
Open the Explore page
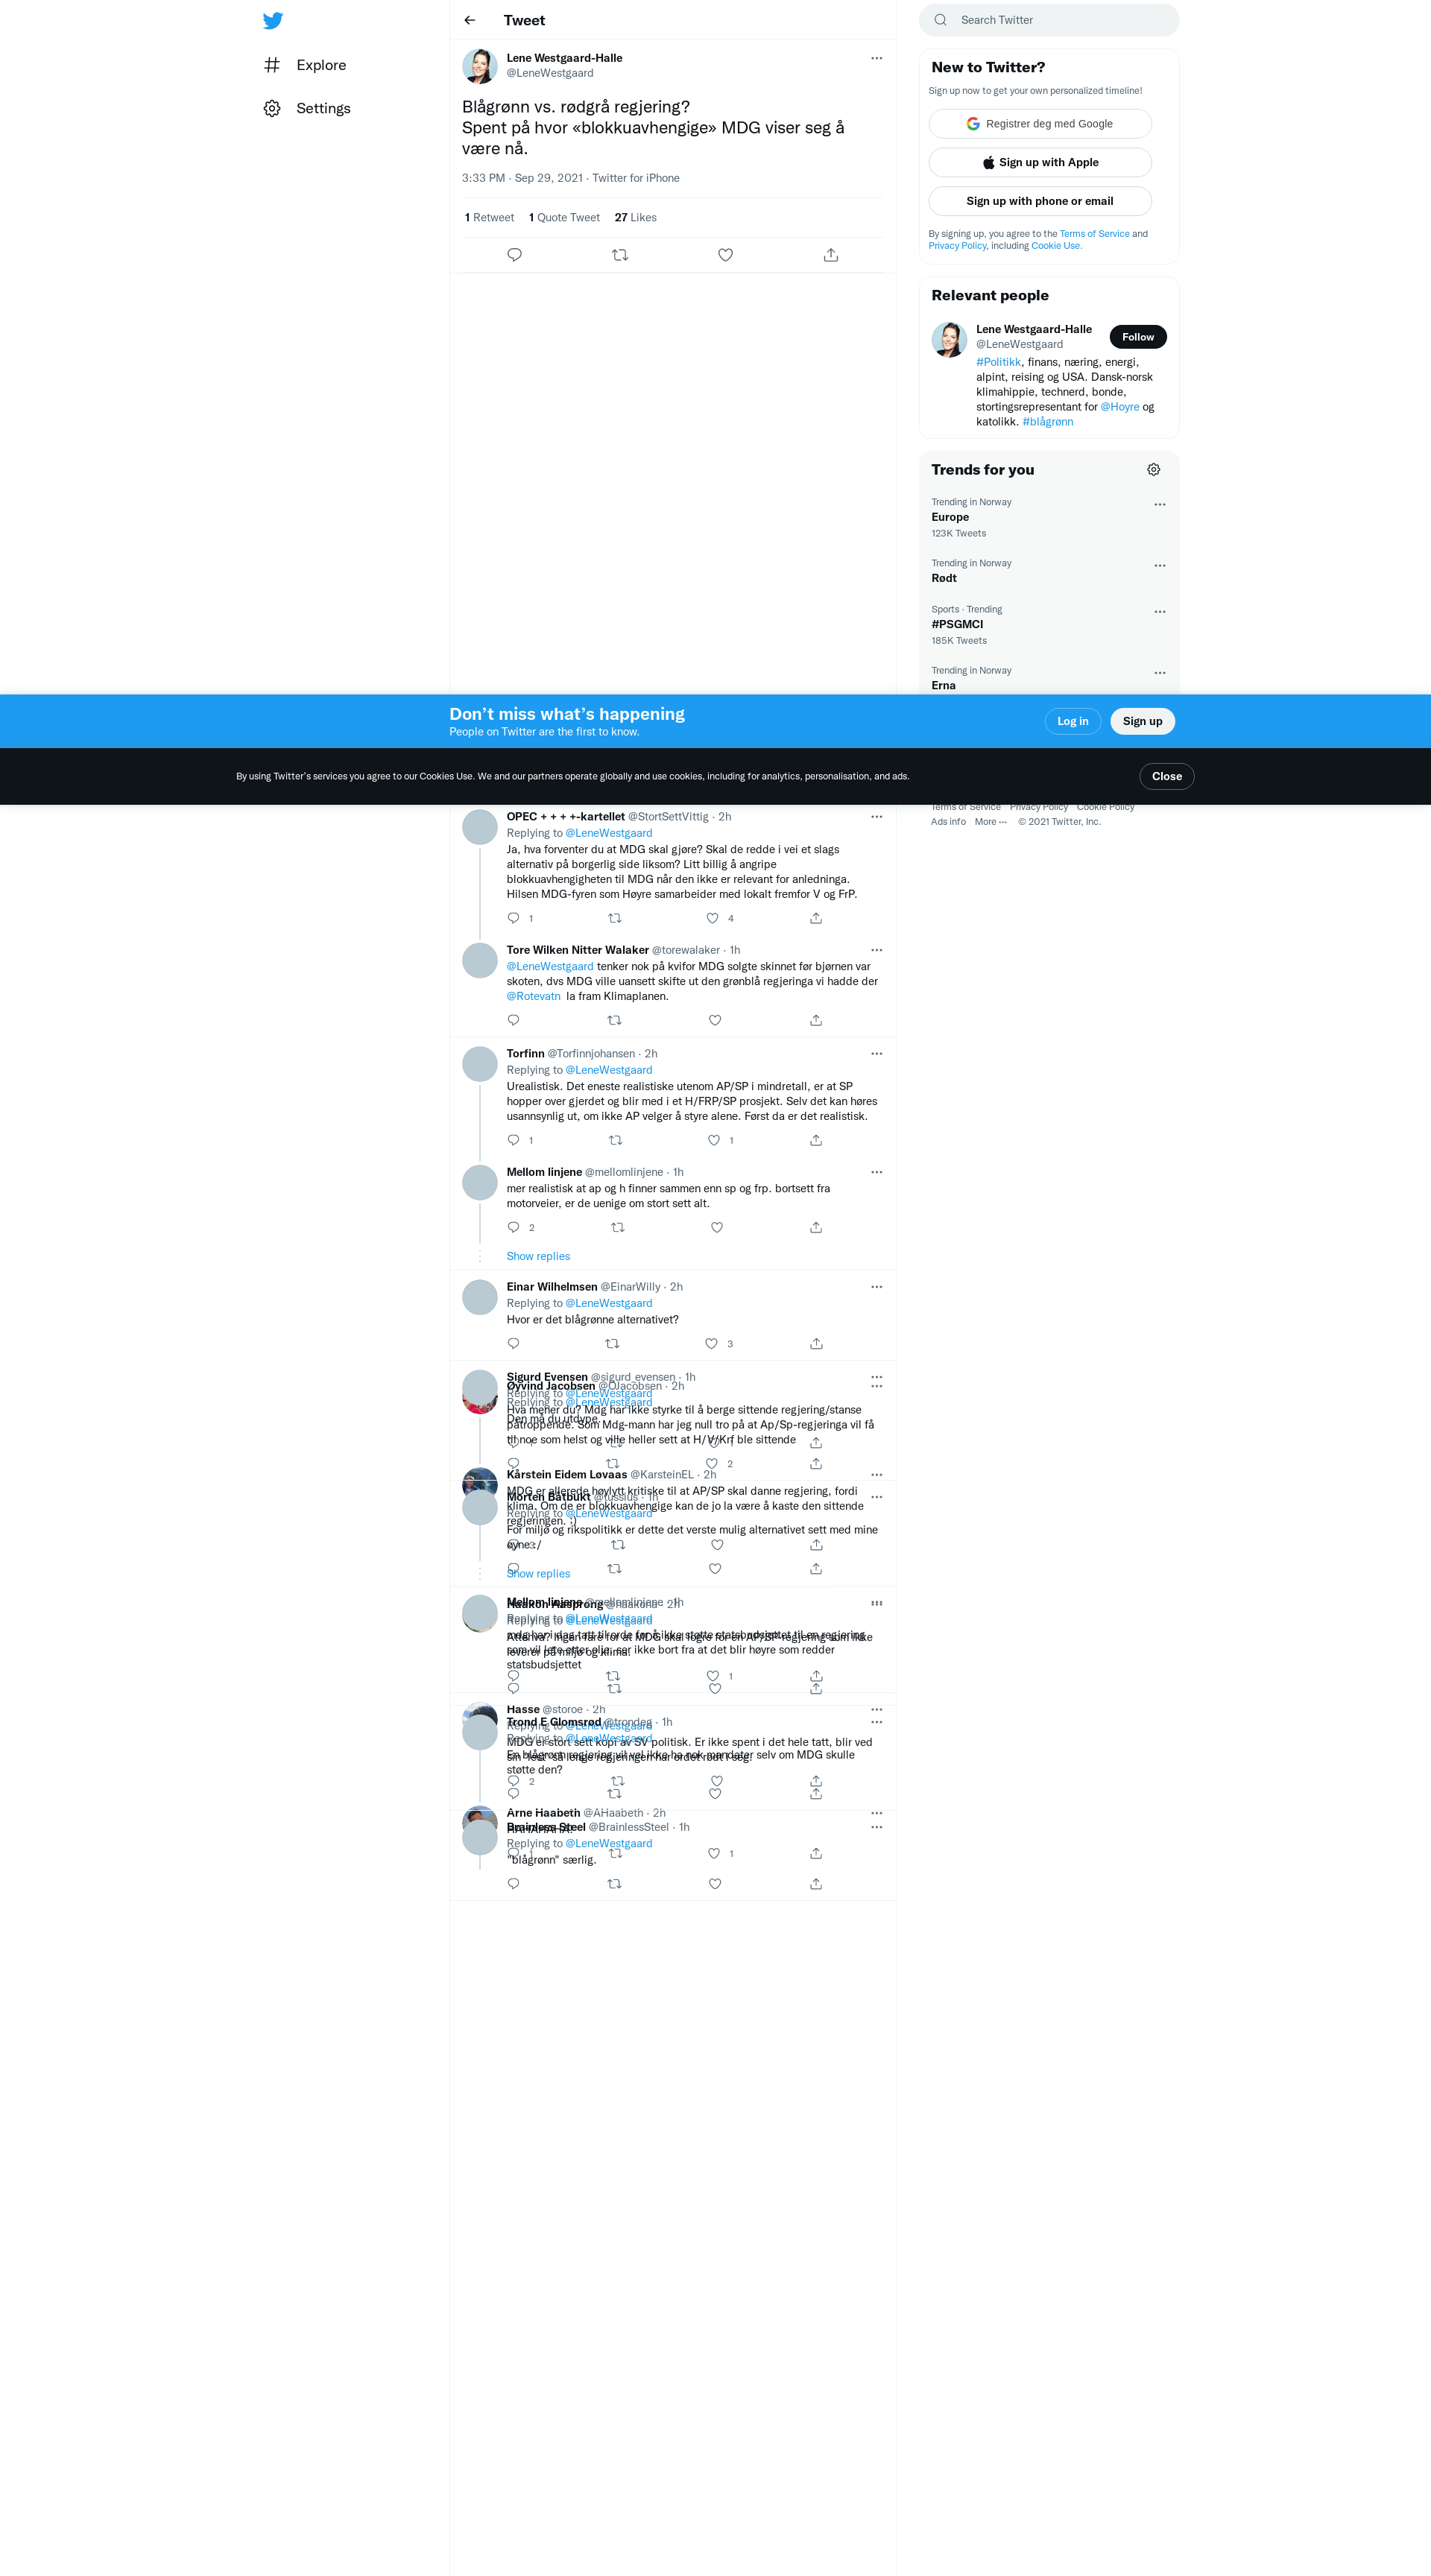tap(305, 65)
